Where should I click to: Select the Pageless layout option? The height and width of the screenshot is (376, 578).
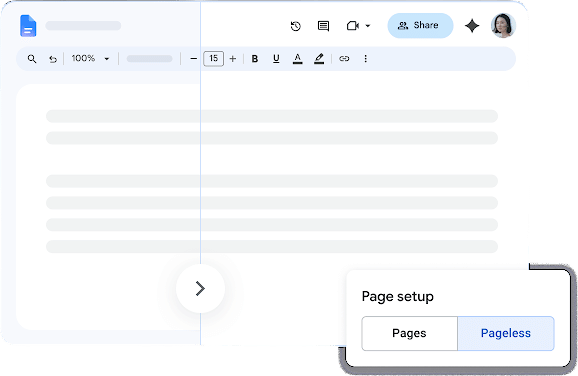(506, 333)
